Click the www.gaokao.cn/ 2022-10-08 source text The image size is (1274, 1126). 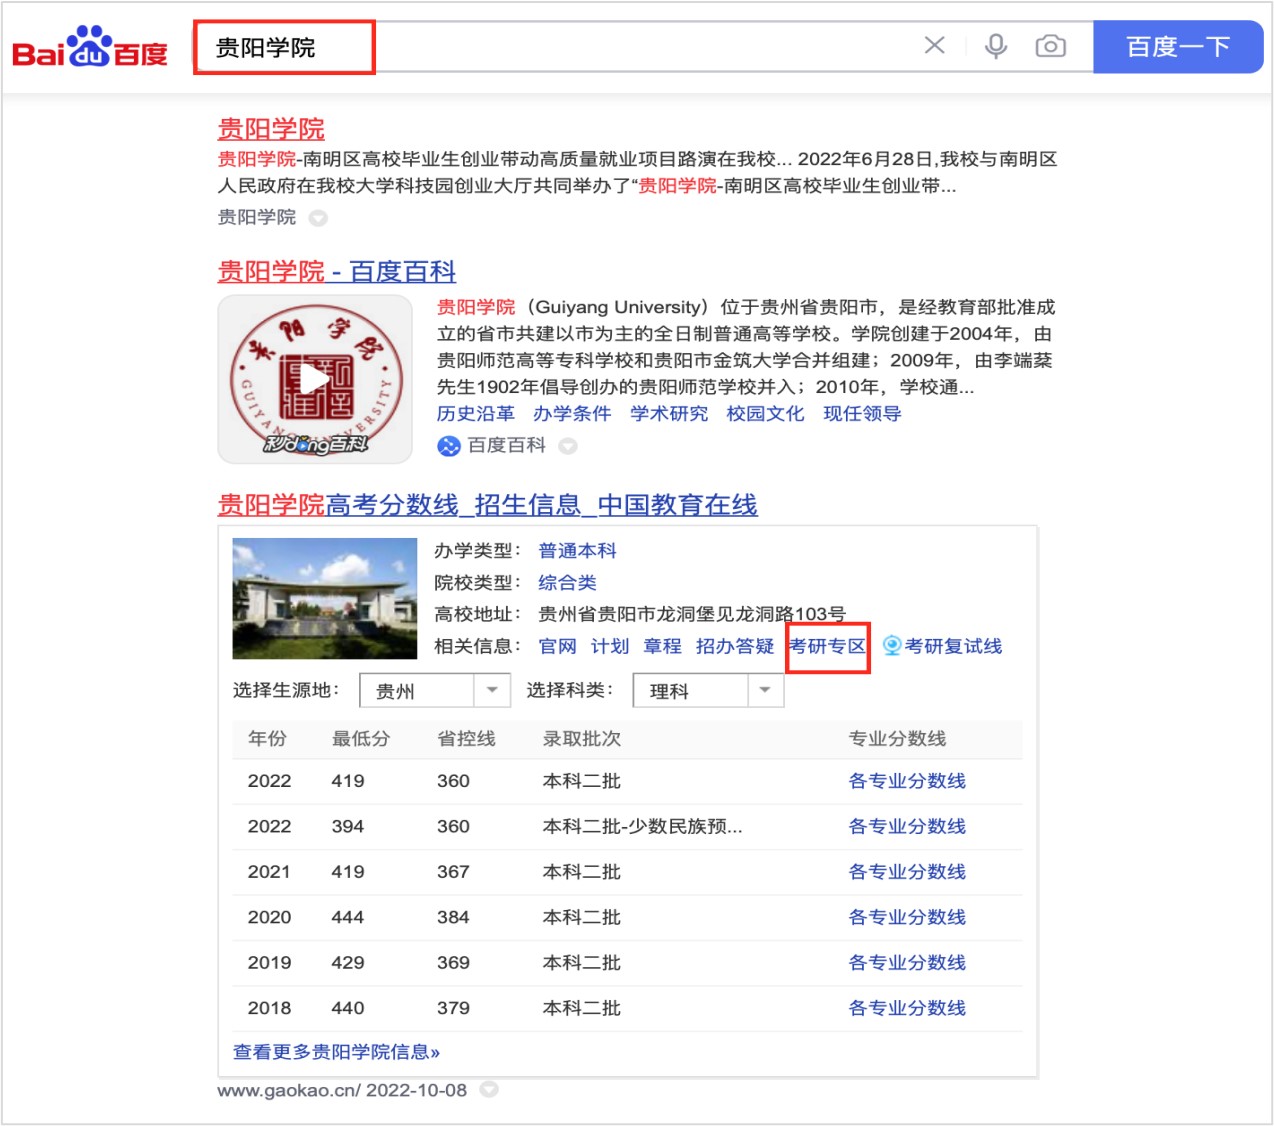point(342,1090)
